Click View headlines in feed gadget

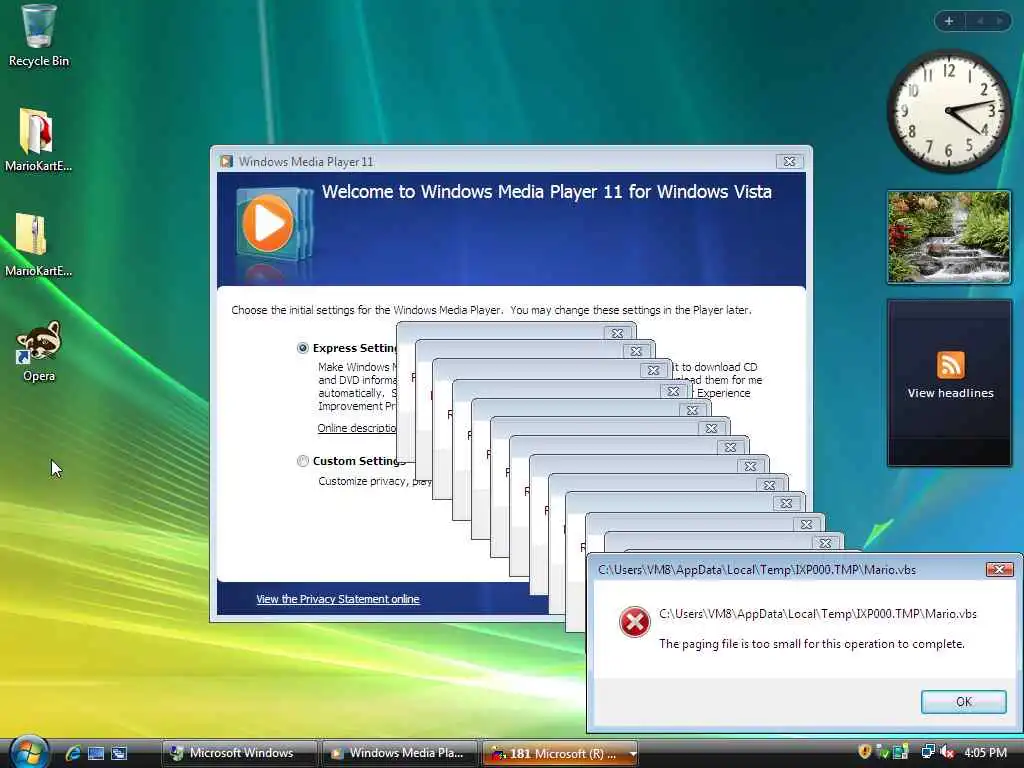click(950, 393)
